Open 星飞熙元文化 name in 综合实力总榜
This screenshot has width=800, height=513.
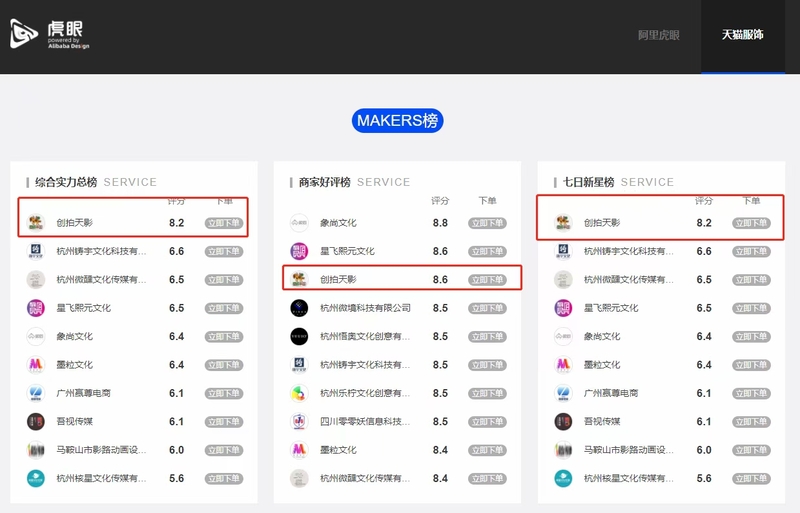tap(84, 308)
